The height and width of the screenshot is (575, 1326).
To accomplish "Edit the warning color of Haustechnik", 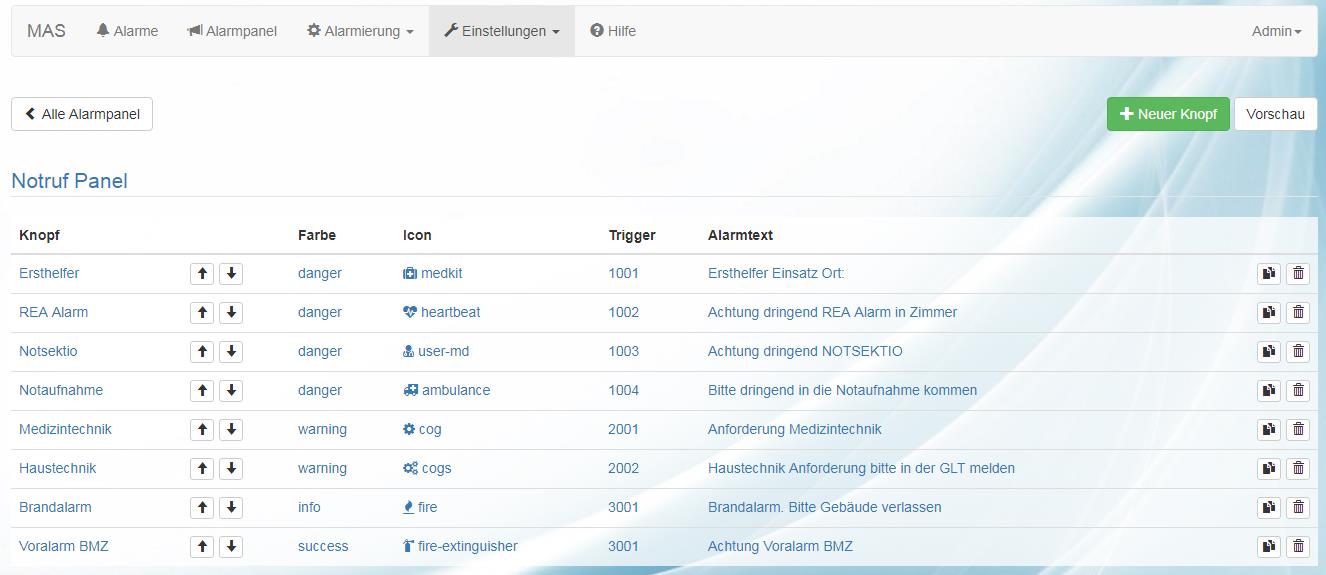I will coord(322,468).
